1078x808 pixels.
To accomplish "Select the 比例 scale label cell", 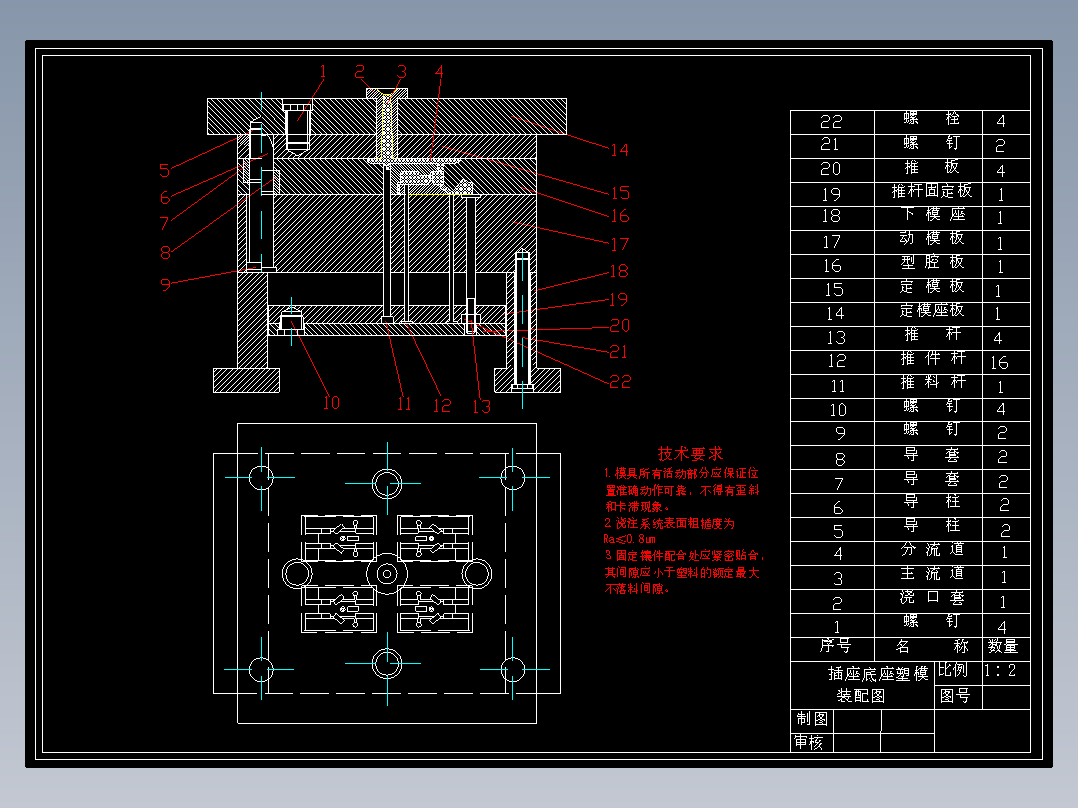I will pos(952,670).
